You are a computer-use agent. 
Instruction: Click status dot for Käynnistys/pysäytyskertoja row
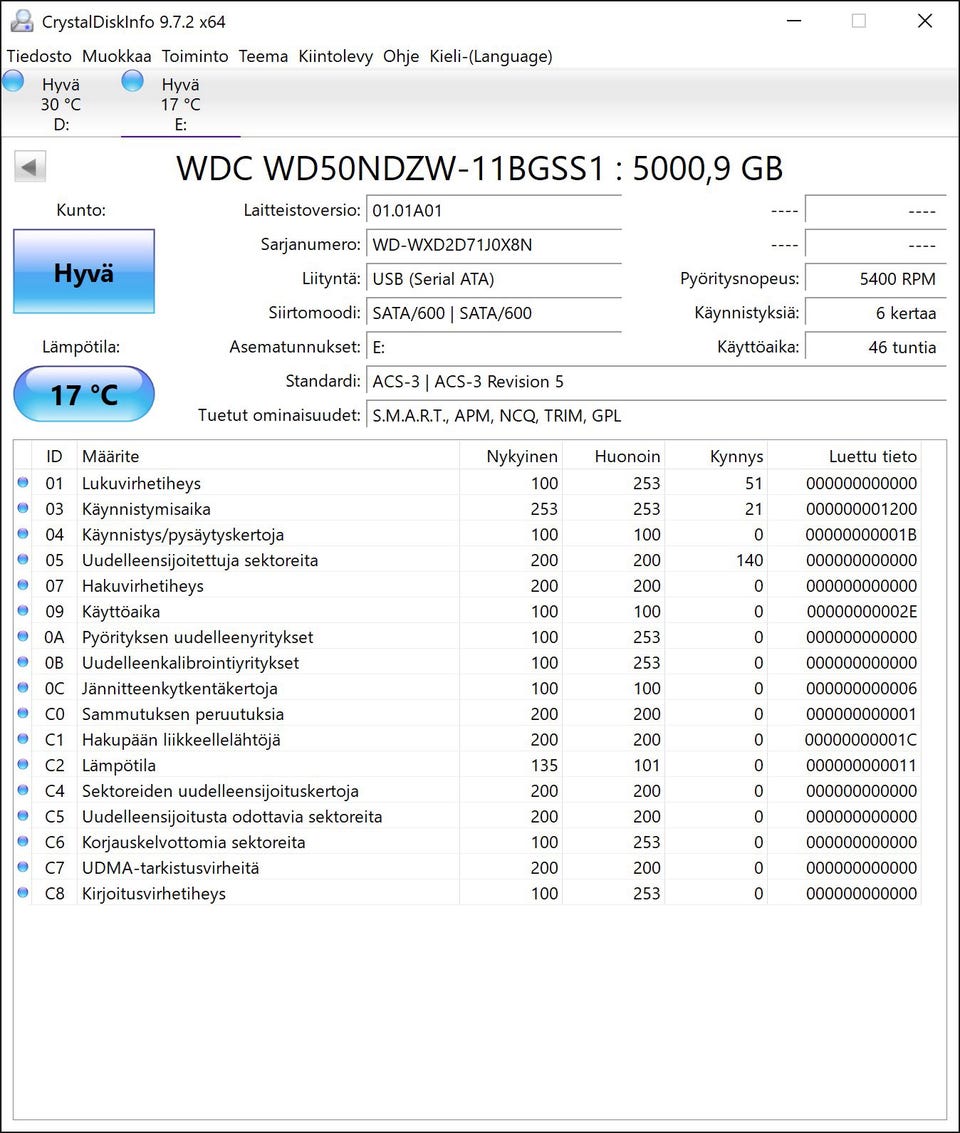(23, 534)
